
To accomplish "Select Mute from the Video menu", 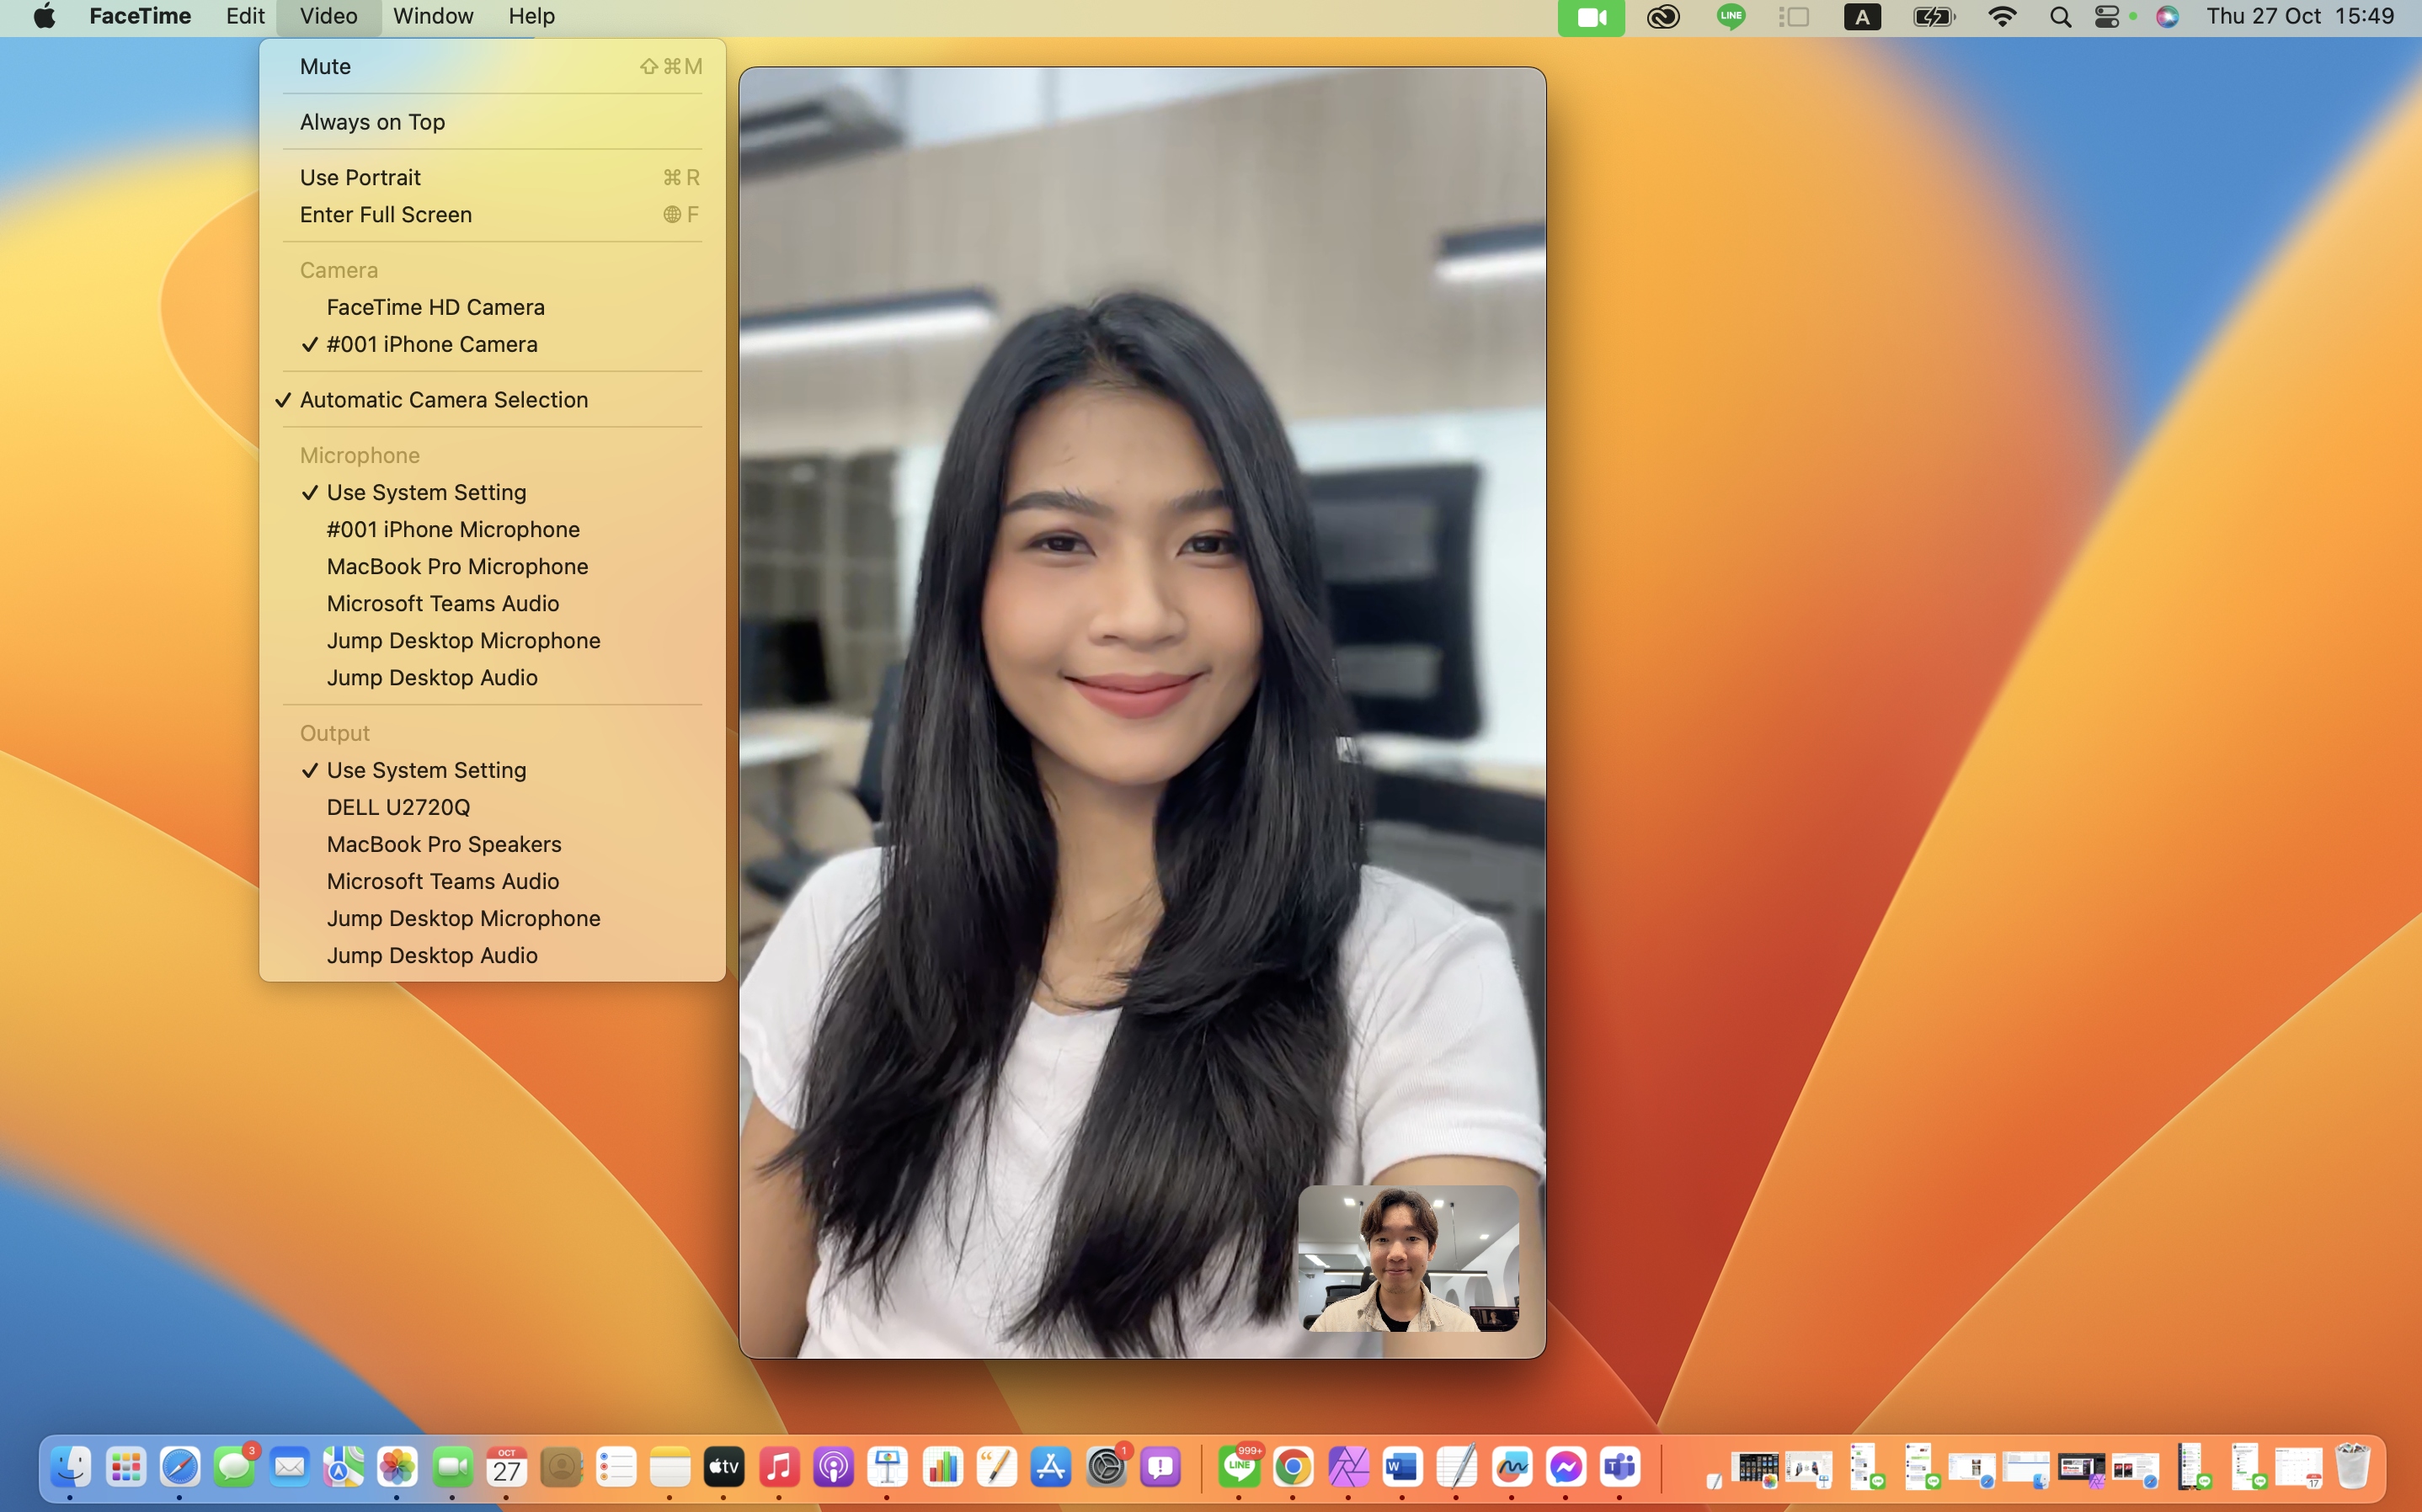I will pyautogui.click(x=325, y=66).
